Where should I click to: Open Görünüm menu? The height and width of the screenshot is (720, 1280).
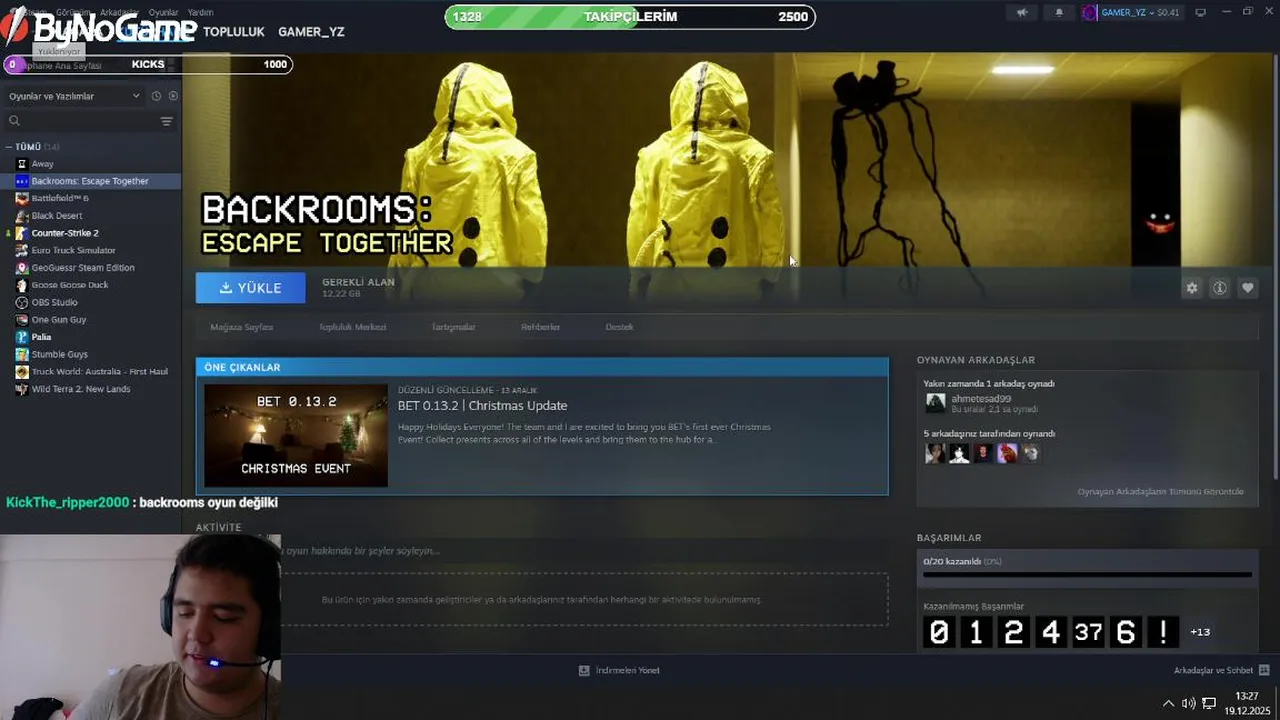point(72,13)
